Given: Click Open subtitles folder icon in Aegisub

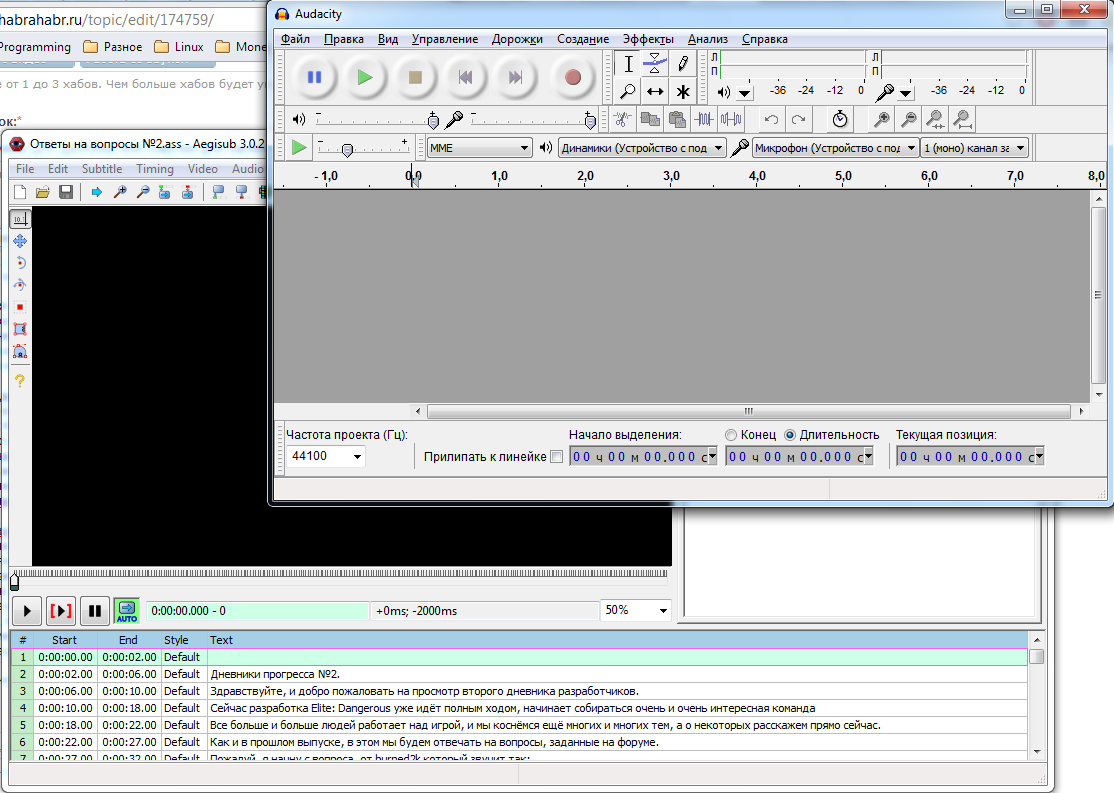Looking at the screenshot, I should [x=43, y=192].
